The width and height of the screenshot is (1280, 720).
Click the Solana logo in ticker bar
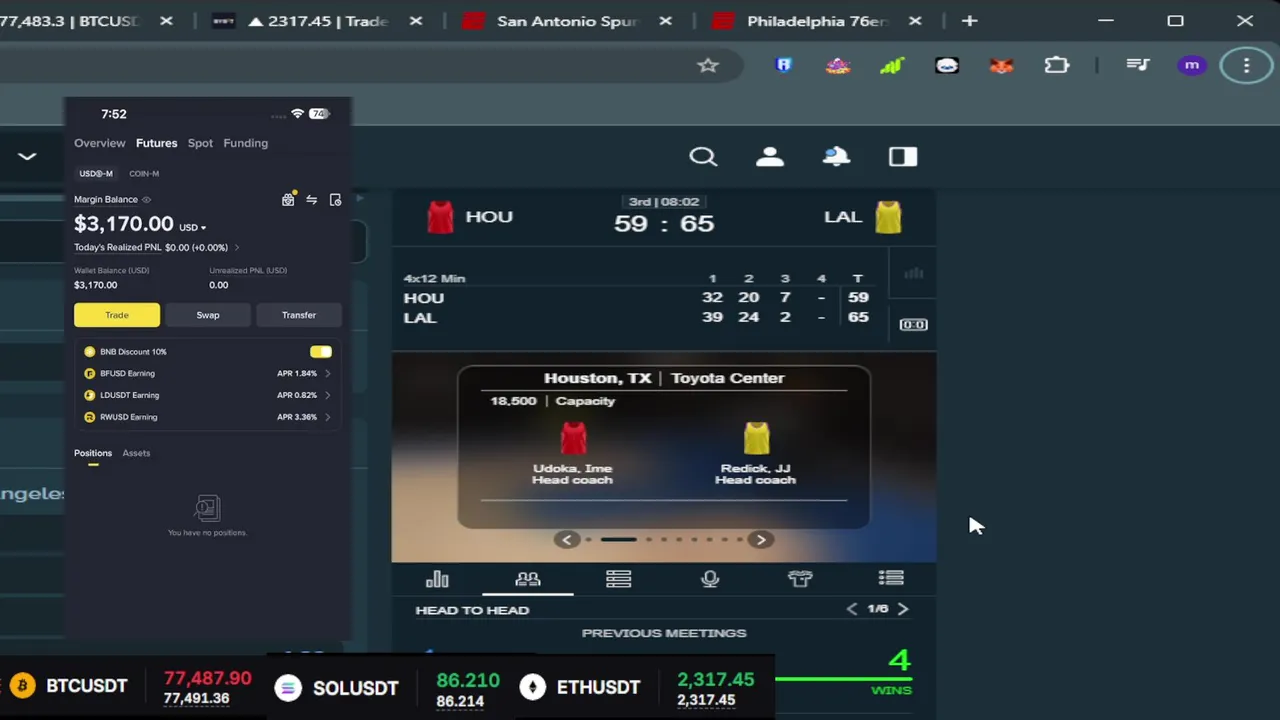(x=288, y=688)
